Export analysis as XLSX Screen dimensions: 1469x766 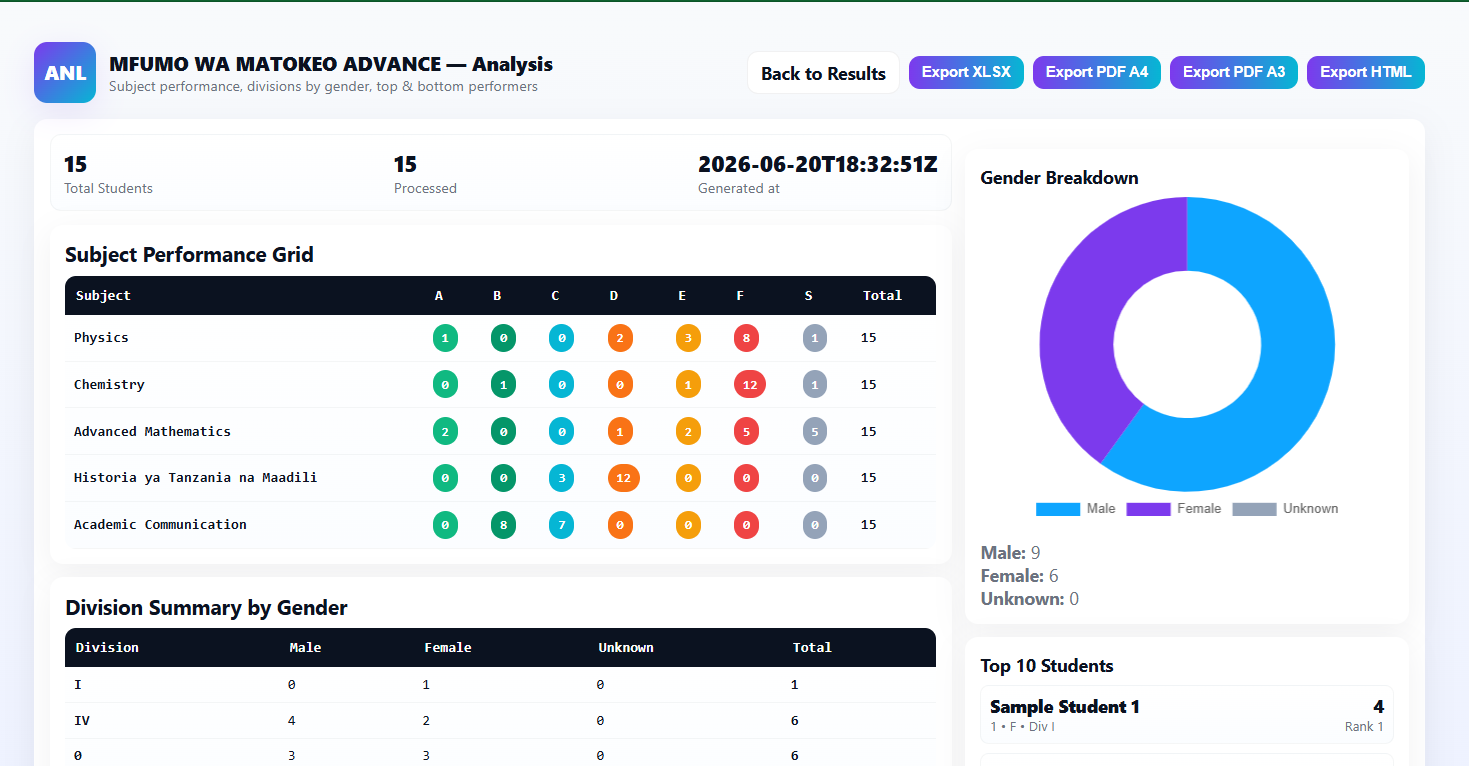[x=966, y=72]
